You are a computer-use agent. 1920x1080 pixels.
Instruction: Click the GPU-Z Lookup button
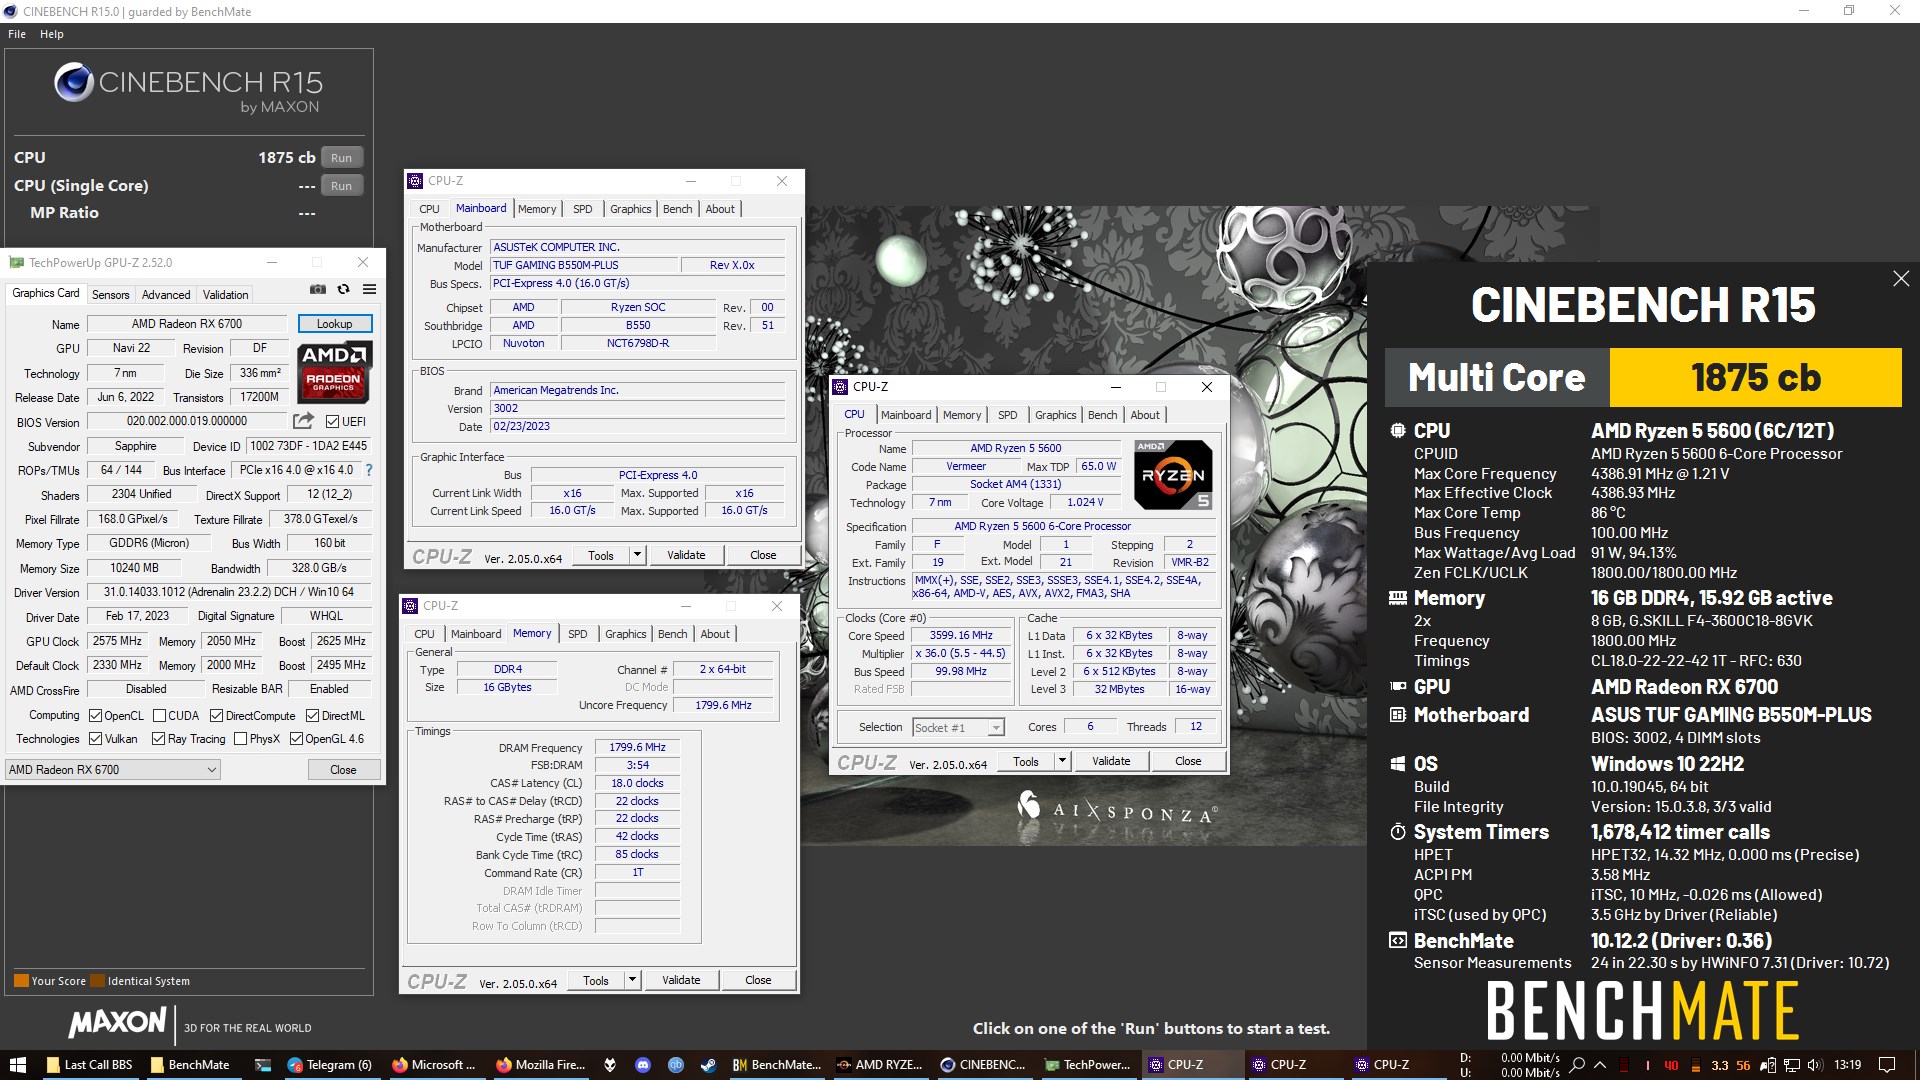335,324
